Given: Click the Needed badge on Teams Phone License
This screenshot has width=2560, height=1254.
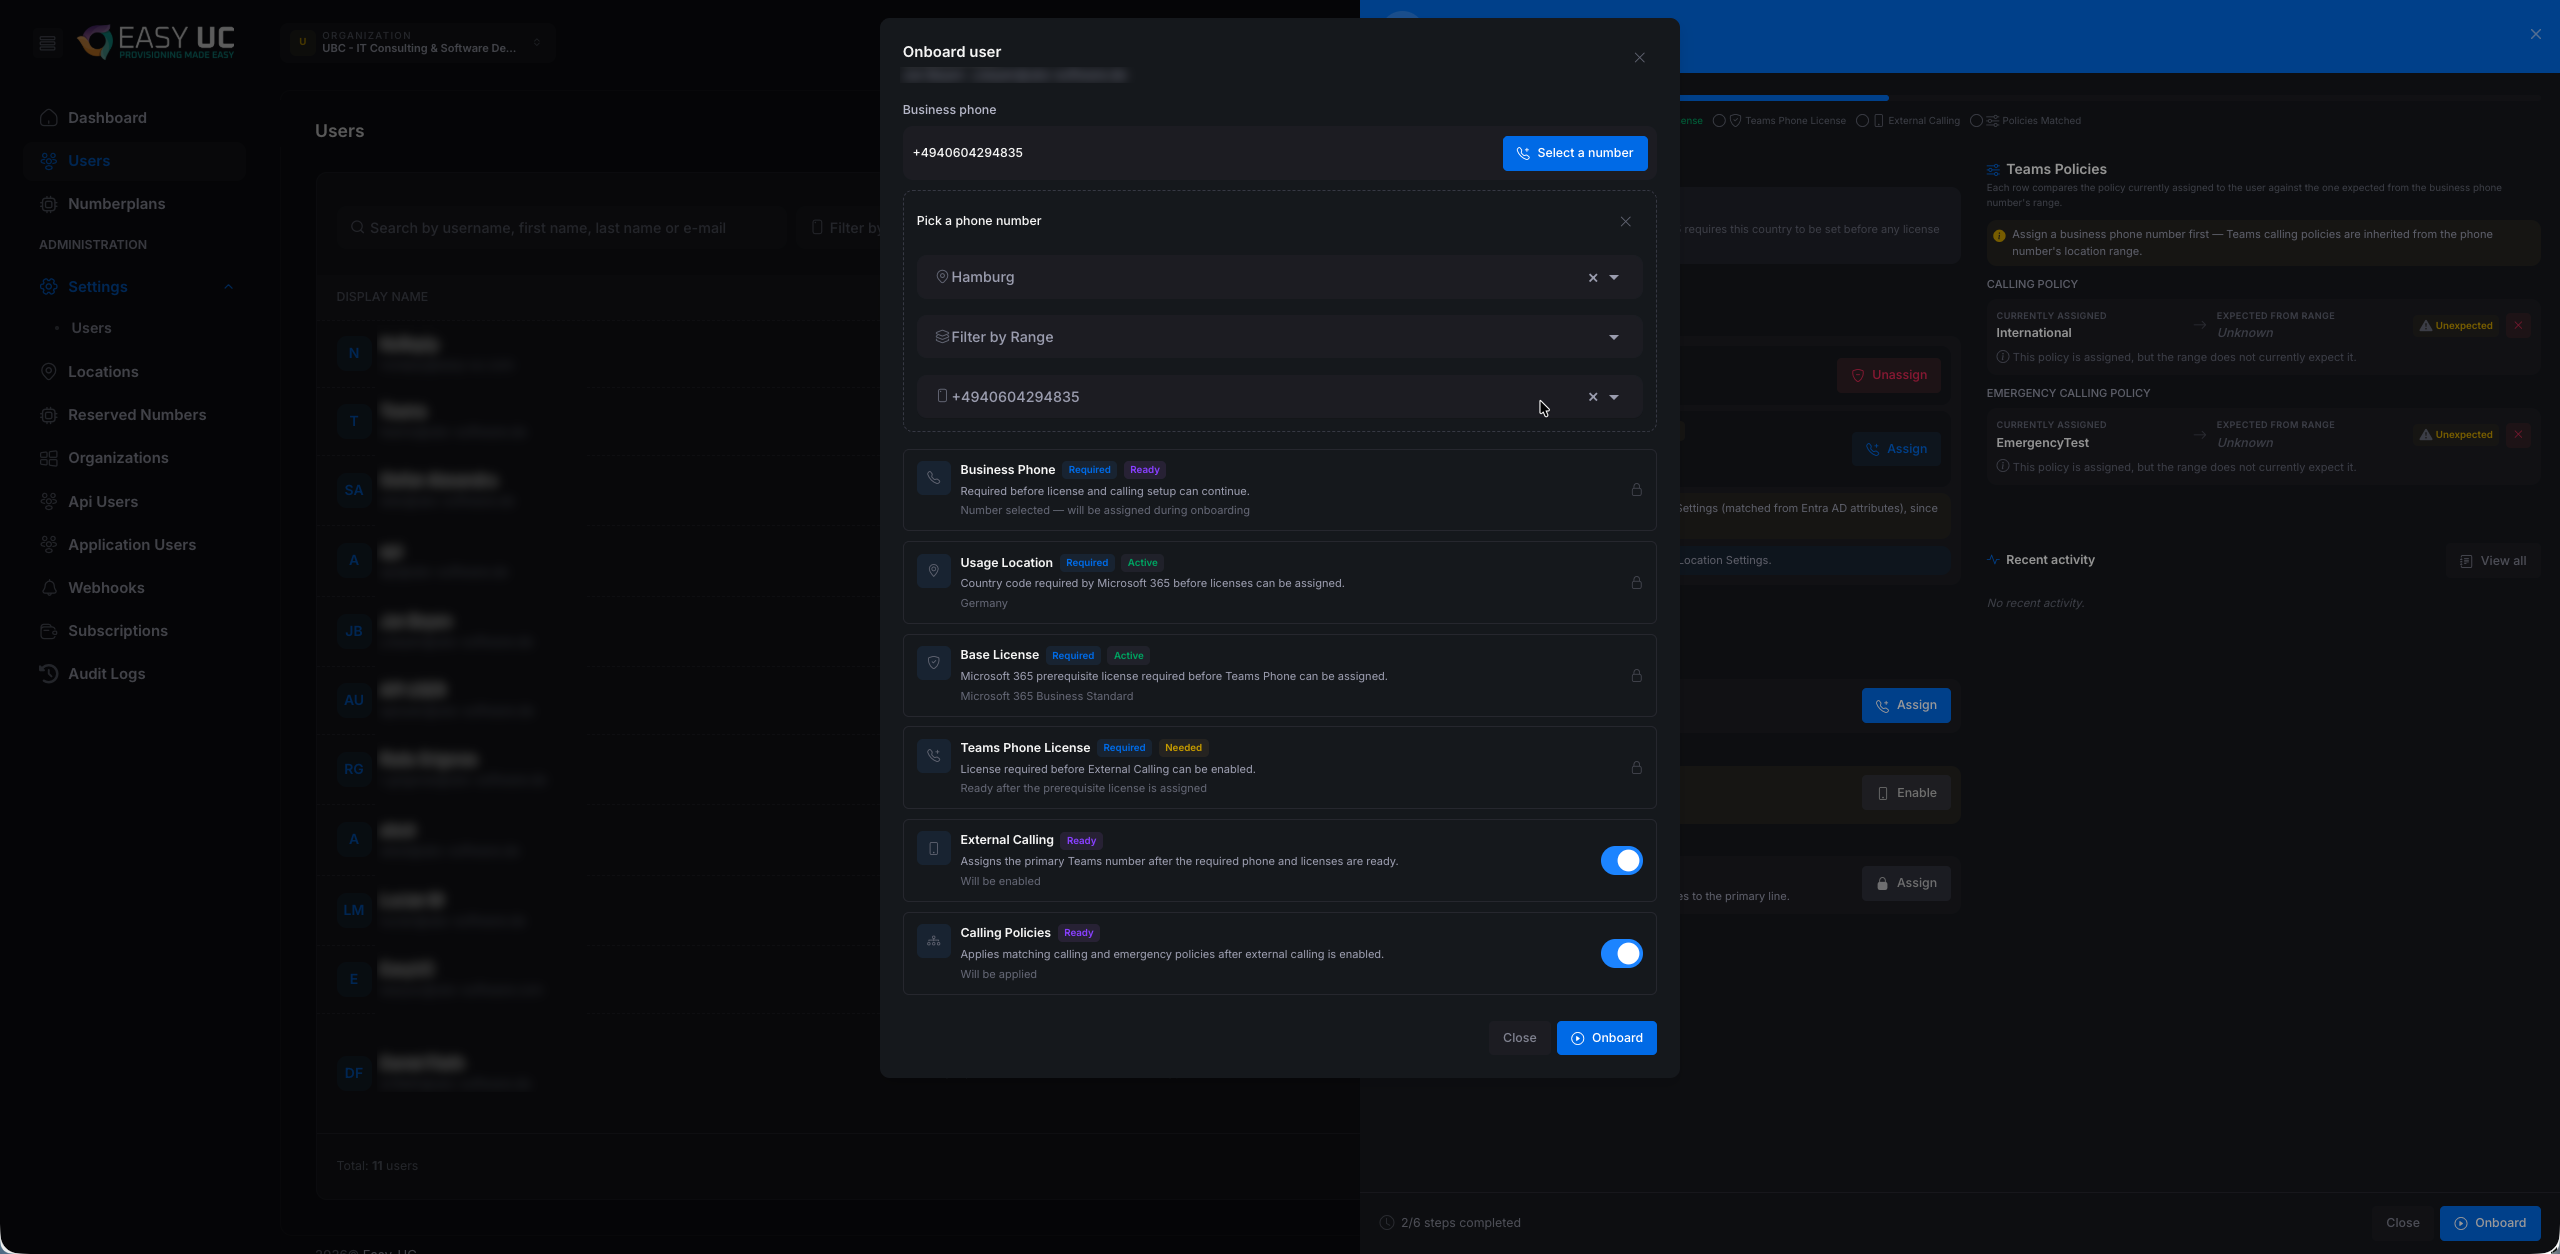Looking at the screenshot, I should [1183, 748].
